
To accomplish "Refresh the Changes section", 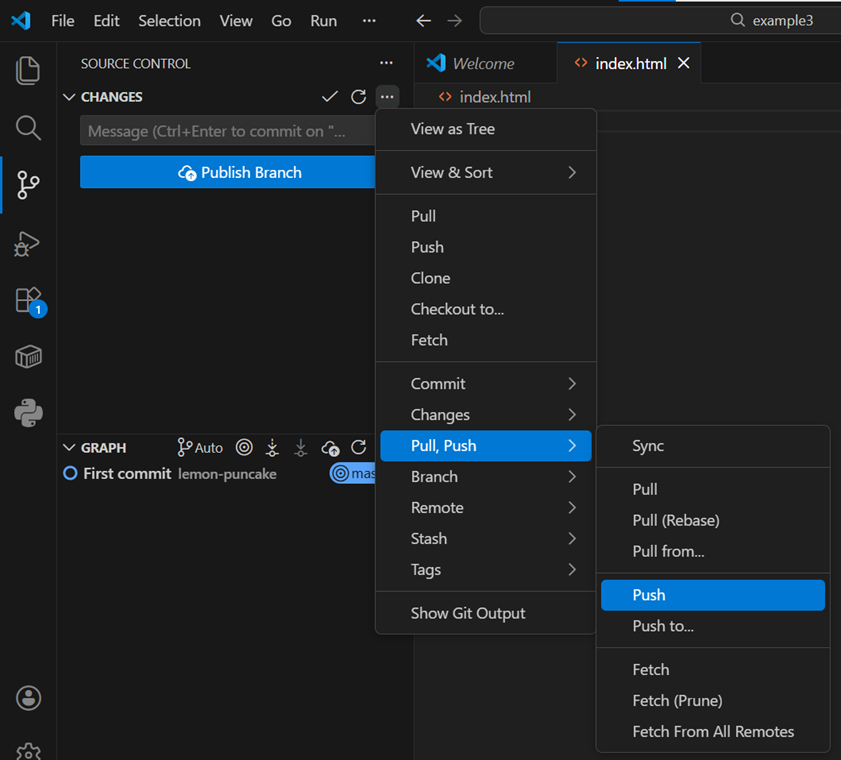I will click(358, 97).
